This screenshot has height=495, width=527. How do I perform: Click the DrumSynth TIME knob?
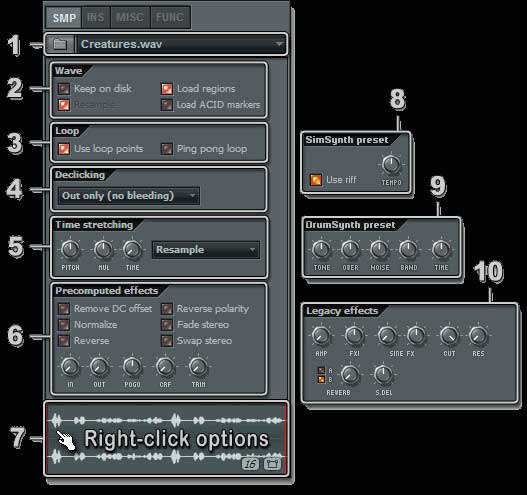point(441,249)
